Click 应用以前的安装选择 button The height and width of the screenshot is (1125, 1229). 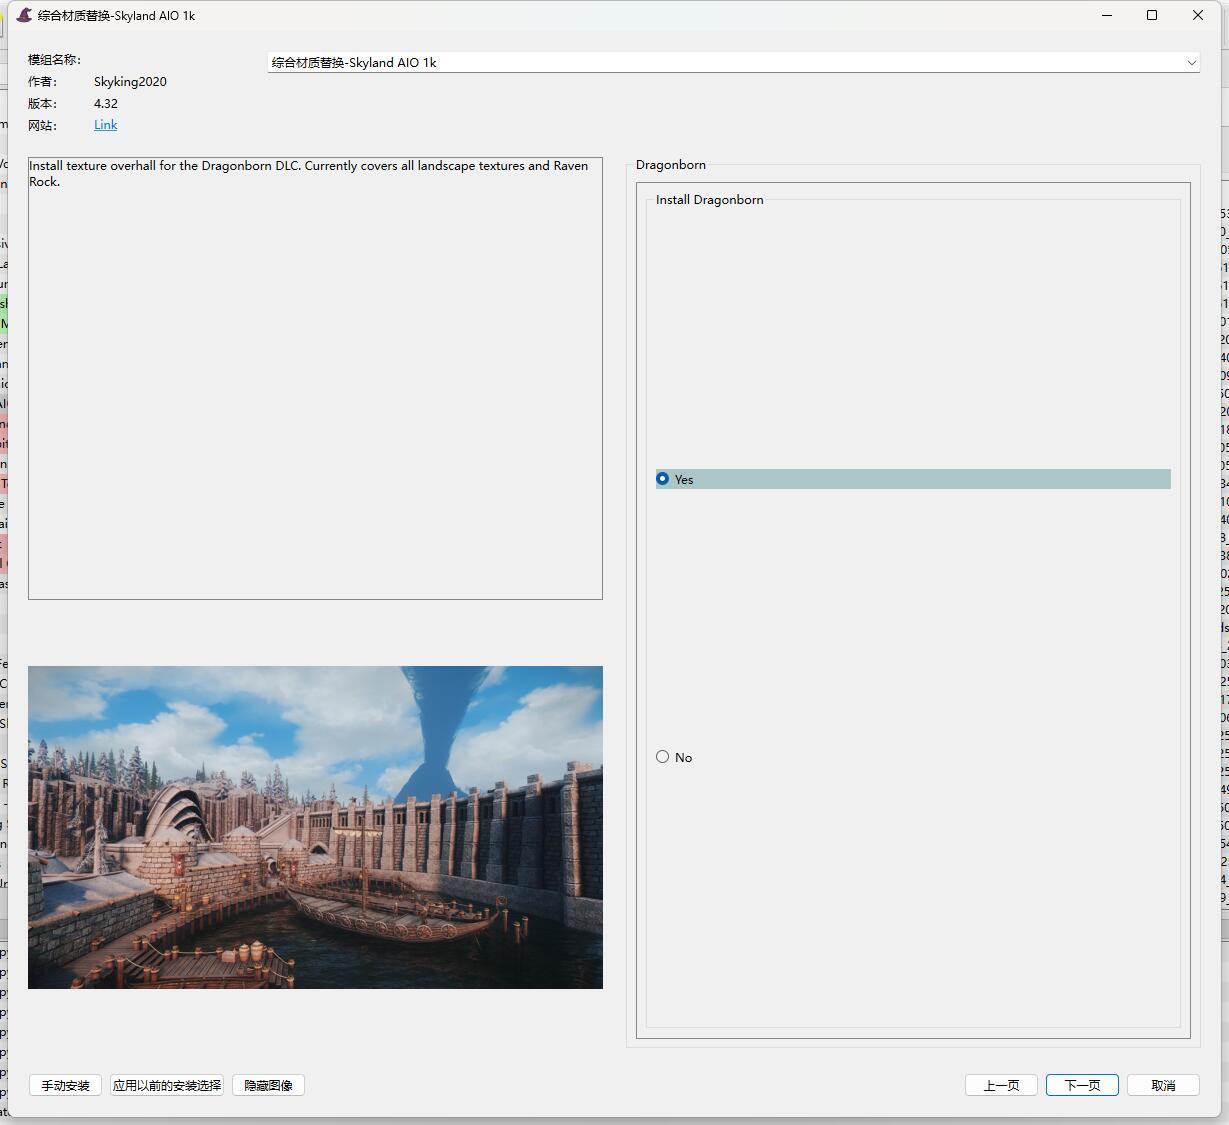point(167,1085)
